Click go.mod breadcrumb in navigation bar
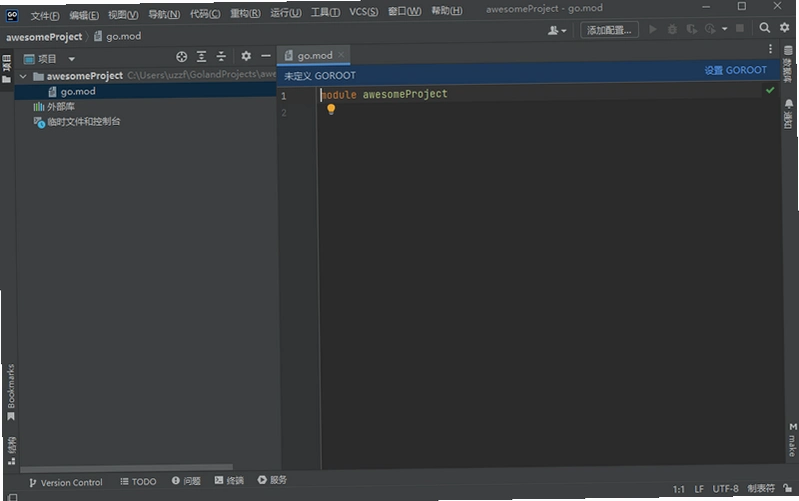The image size is (799, 501). click(x=118, y=36)
